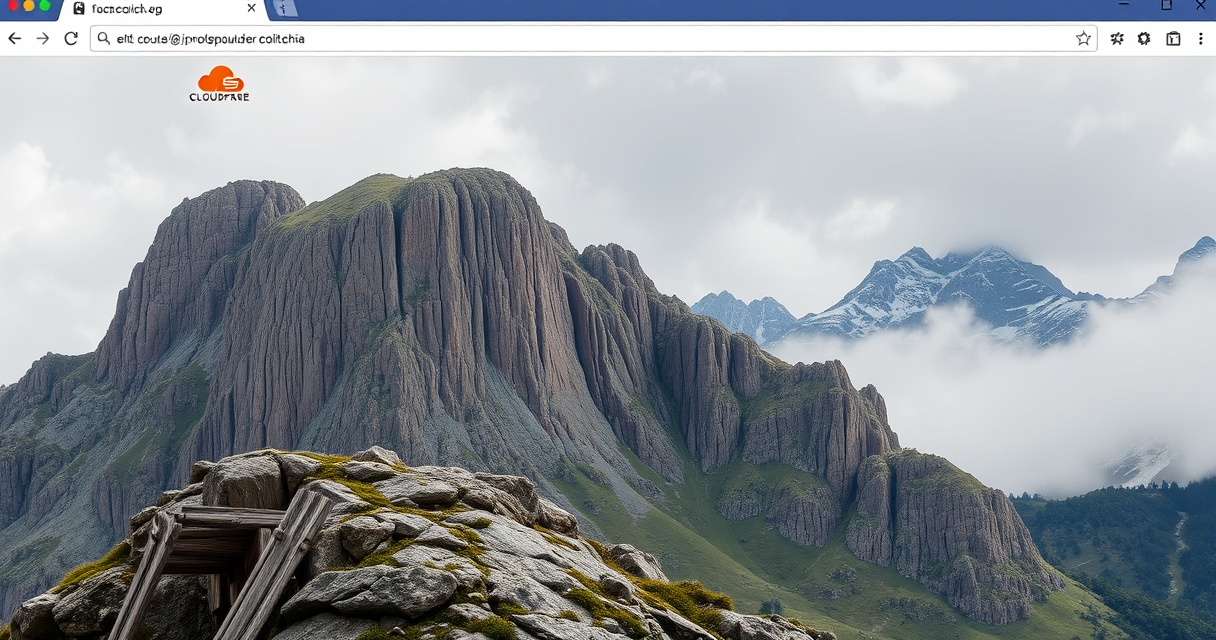Open the three-dot browser menu

(x=1201, y=39)
